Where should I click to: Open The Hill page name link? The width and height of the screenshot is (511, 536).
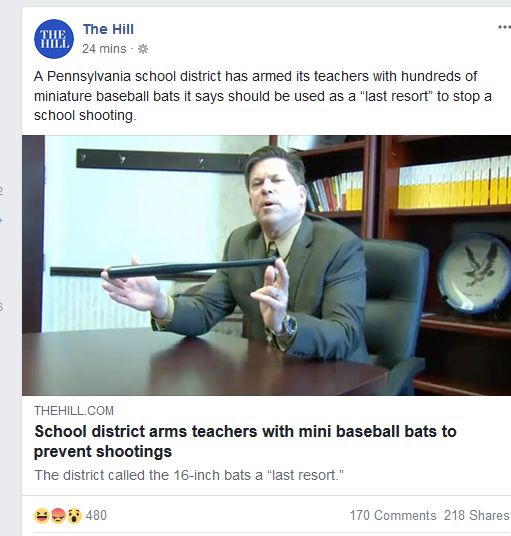[x=108, y=29]
